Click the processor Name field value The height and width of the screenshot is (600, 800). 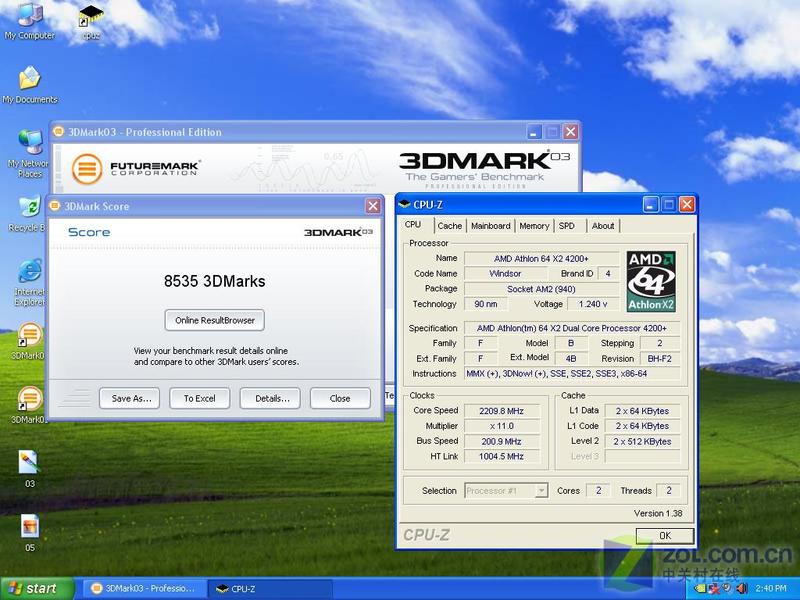tap(541, 259)
